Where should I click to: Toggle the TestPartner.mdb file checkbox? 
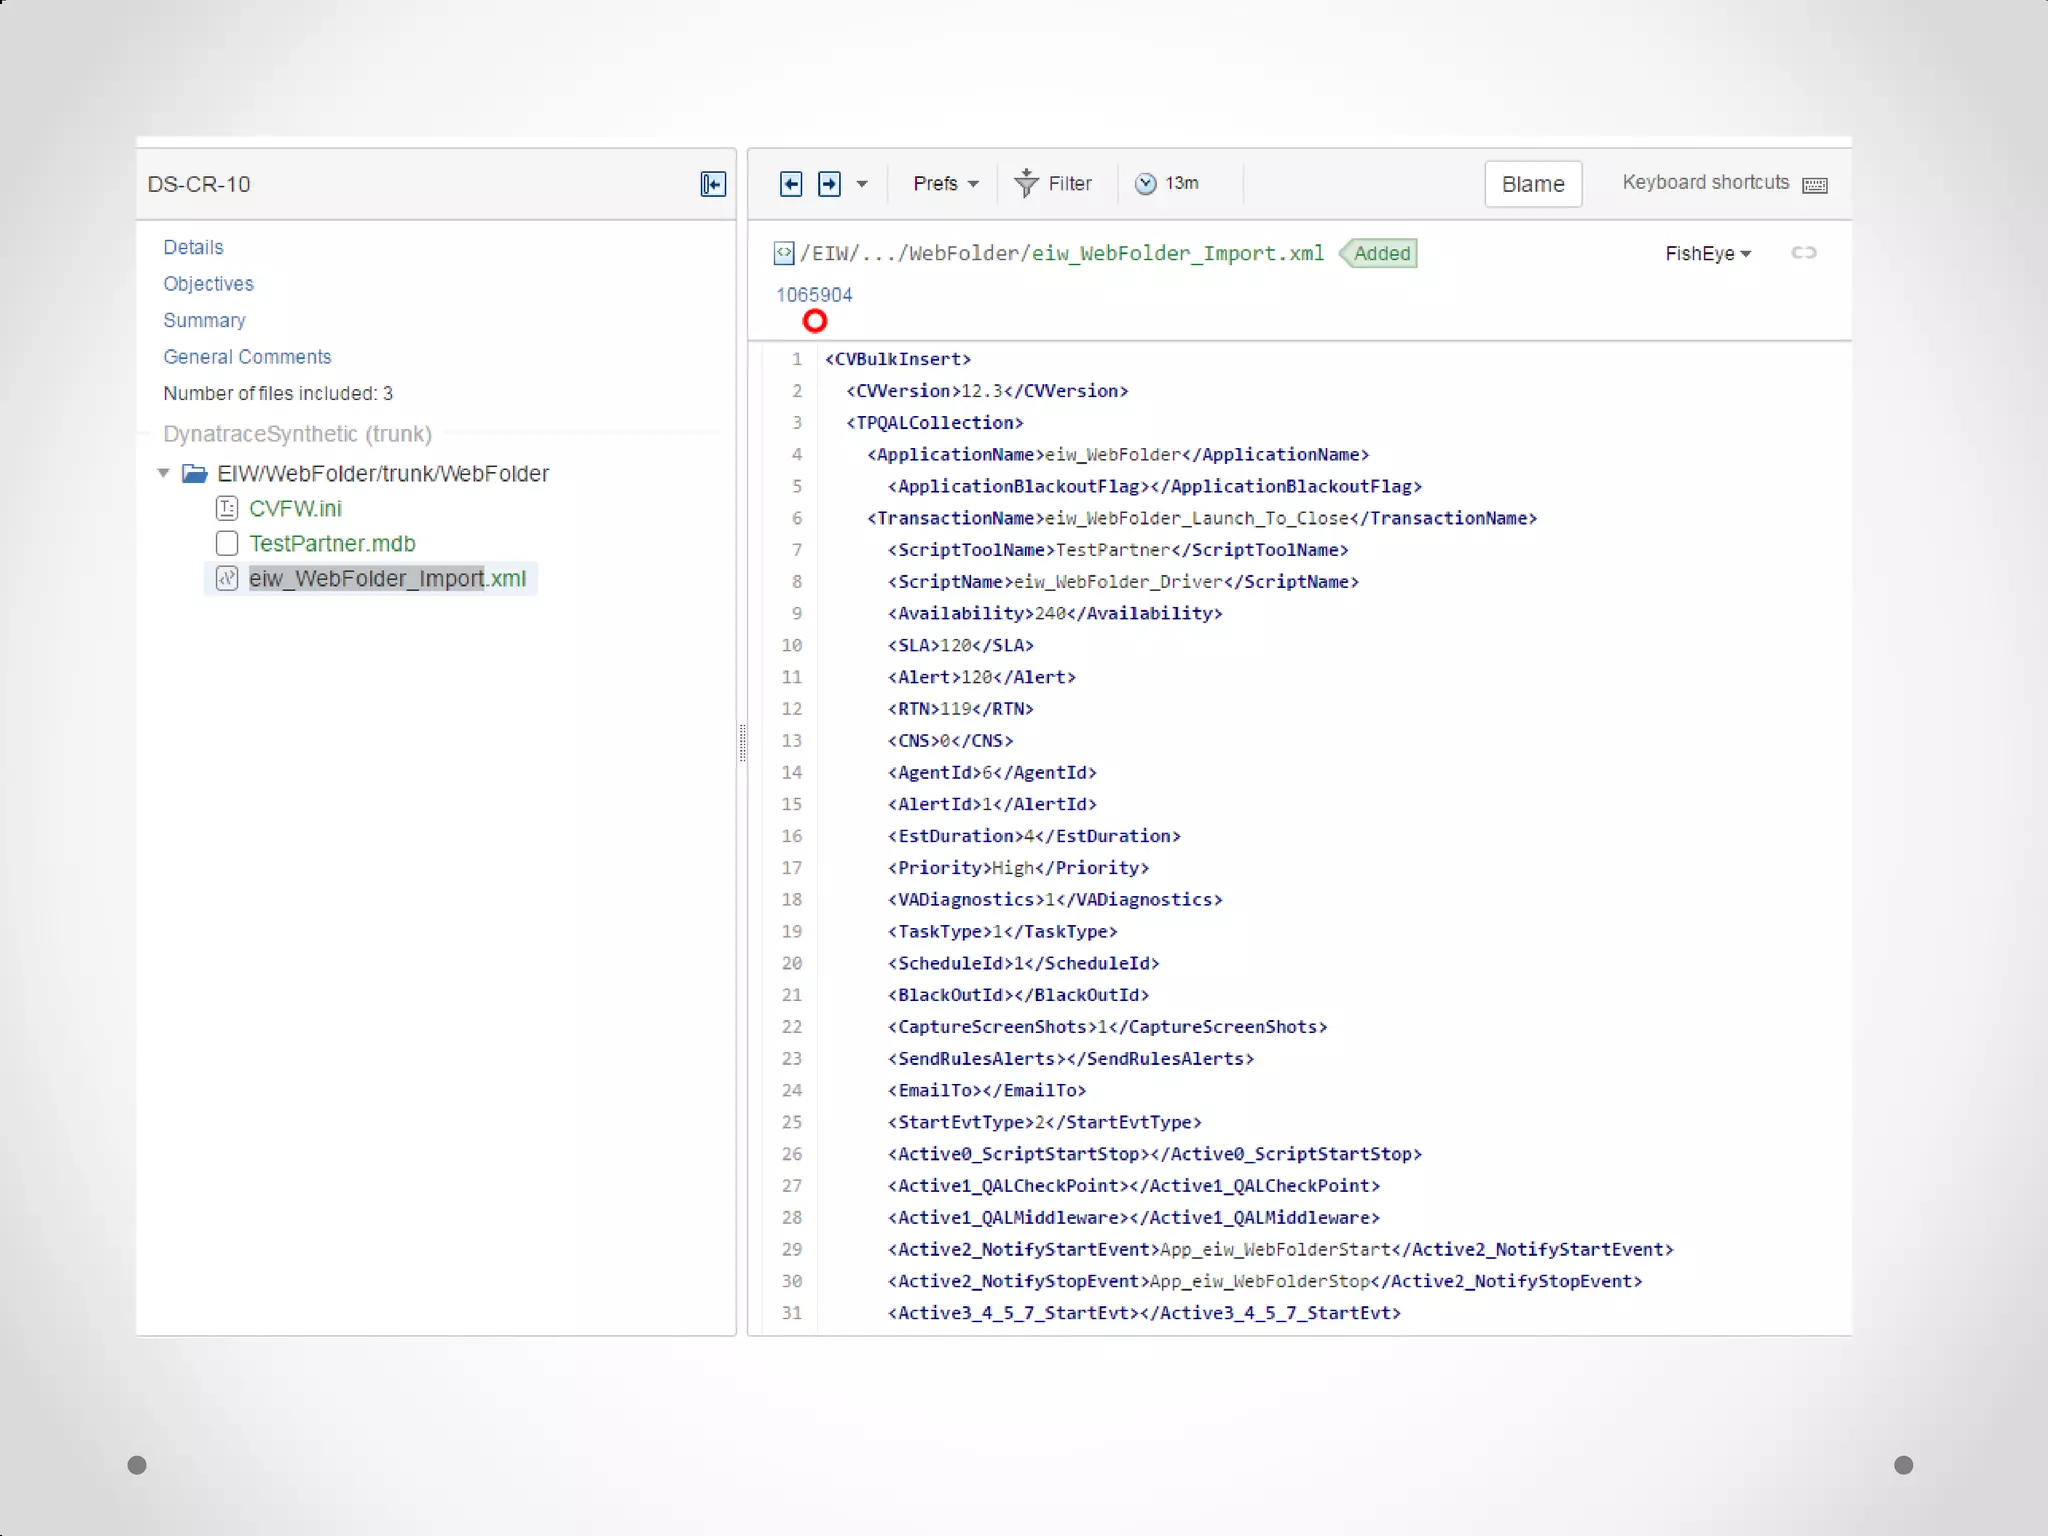(227, 543)
